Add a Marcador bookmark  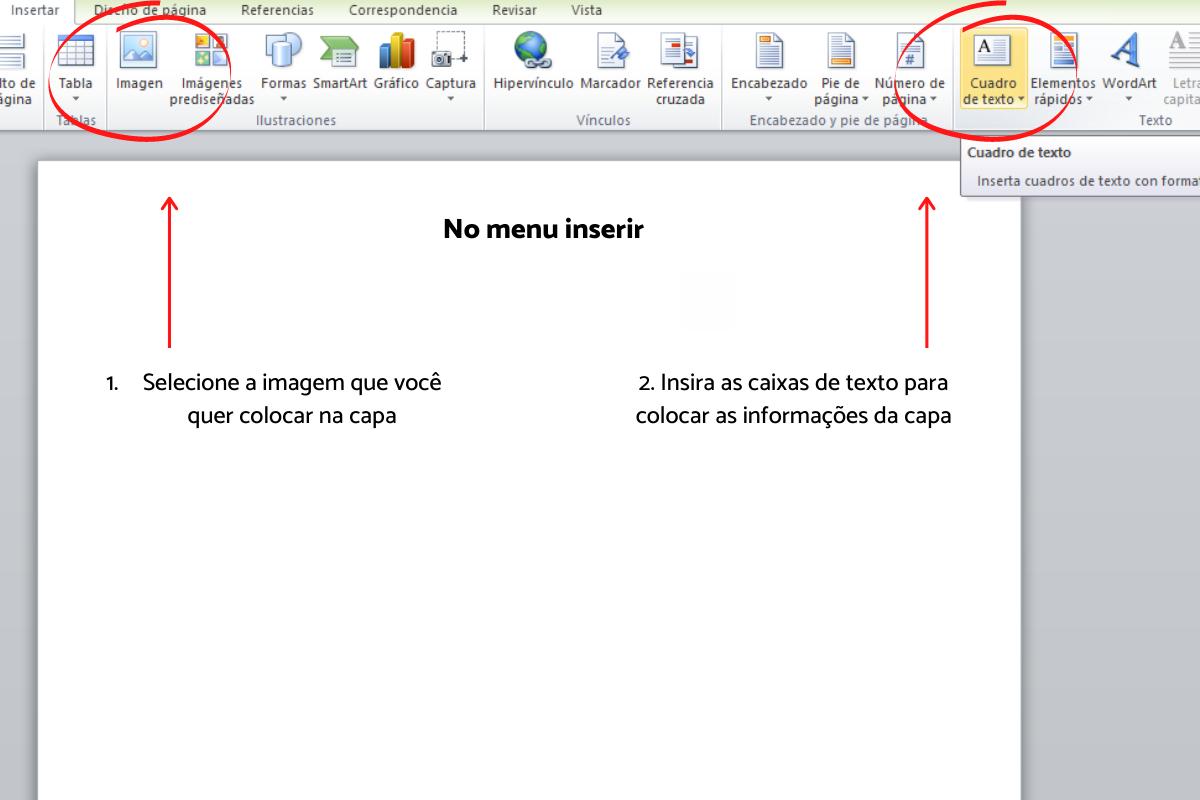610,52
